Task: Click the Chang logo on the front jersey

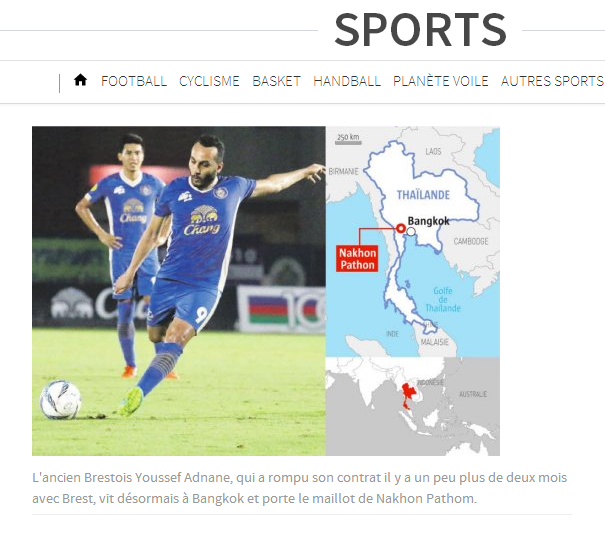Action: pyautogui.click(x=201, y=221)
